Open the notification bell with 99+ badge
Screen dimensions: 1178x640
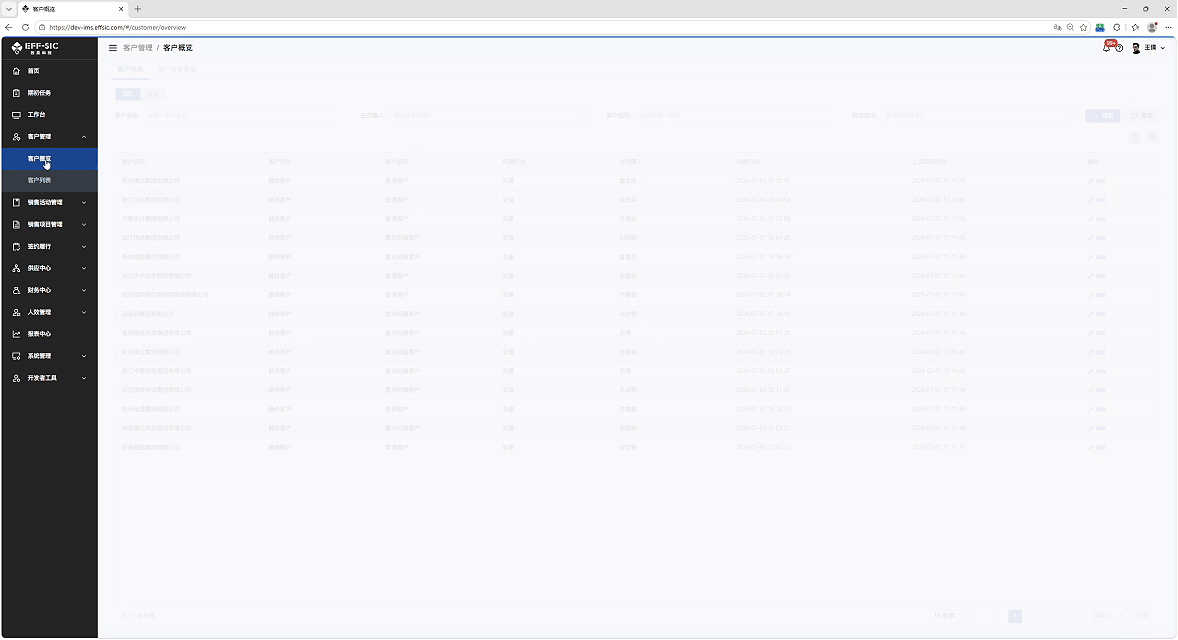pyautogui.click(x=1107, y=47)
